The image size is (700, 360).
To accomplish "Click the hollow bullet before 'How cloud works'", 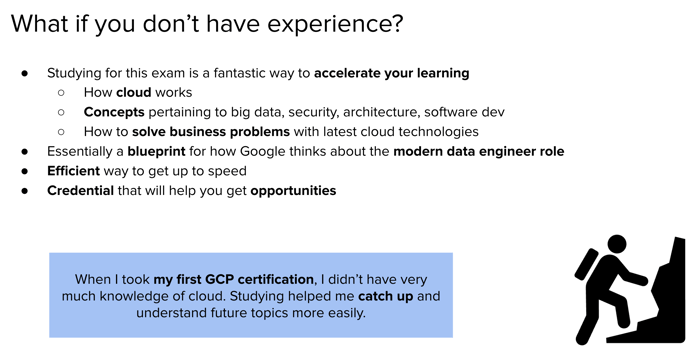I will click(61, 92).
